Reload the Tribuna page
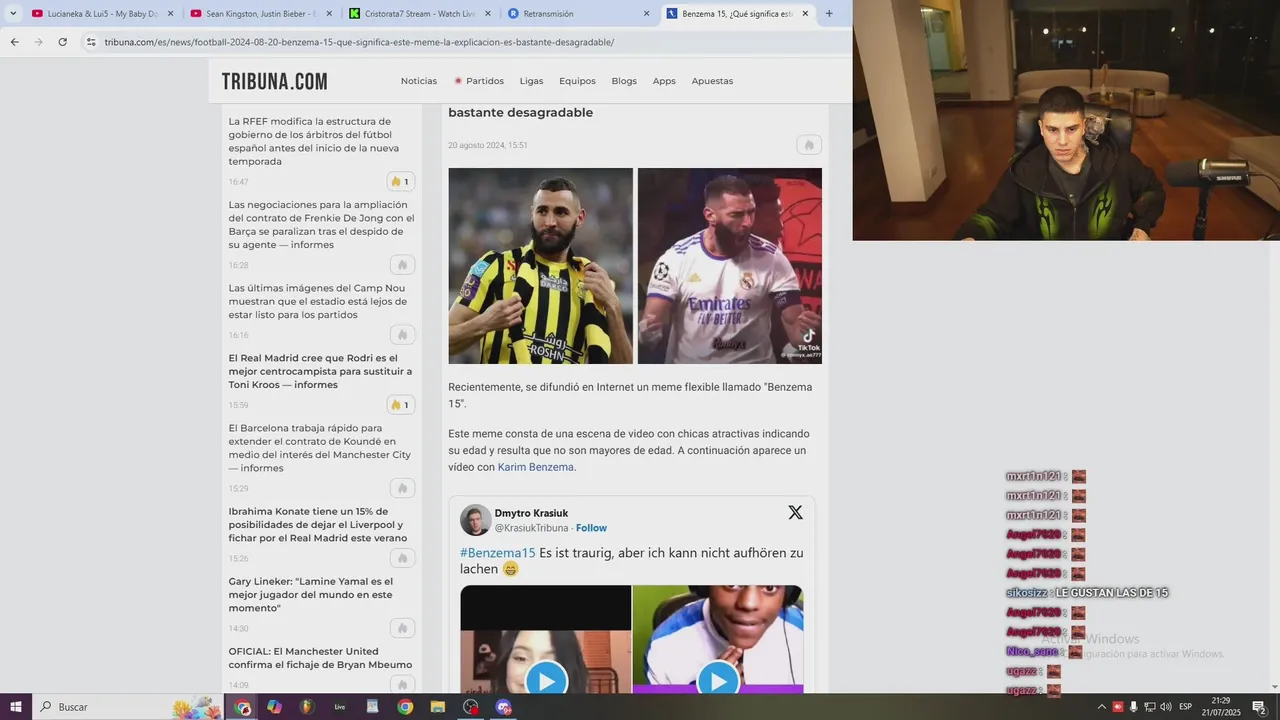 point(62,42)
